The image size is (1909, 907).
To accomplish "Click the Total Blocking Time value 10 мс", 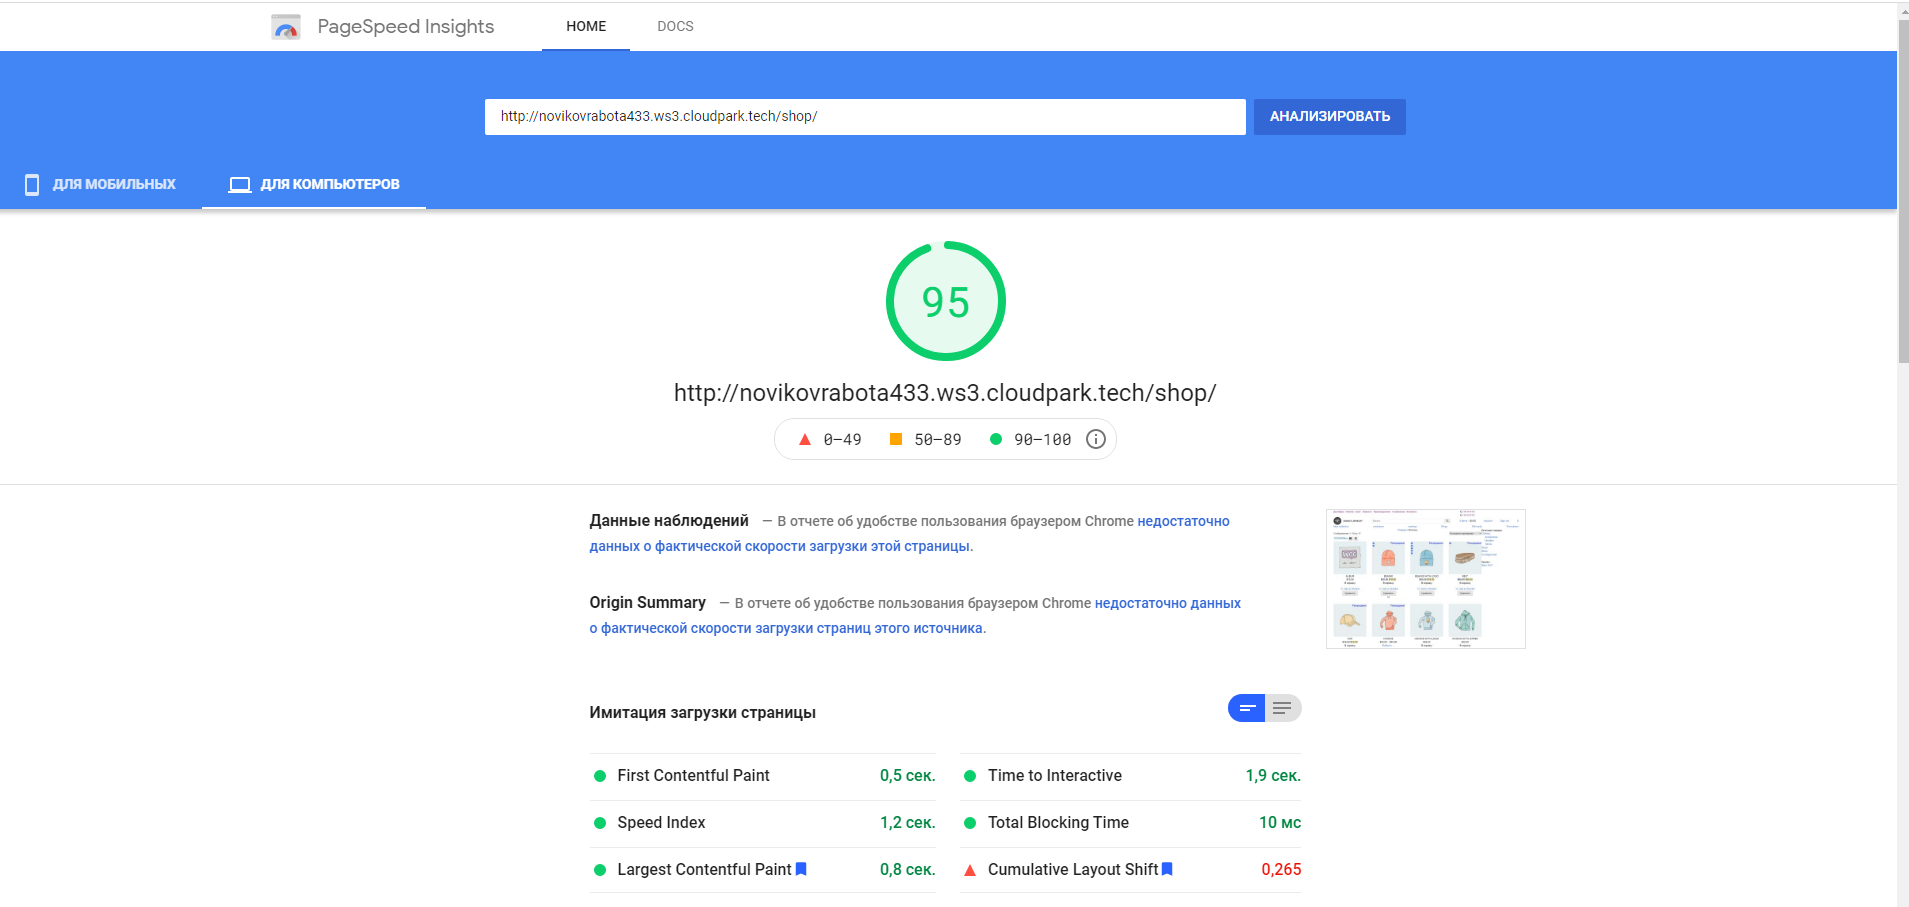I will pos(1280,823).
